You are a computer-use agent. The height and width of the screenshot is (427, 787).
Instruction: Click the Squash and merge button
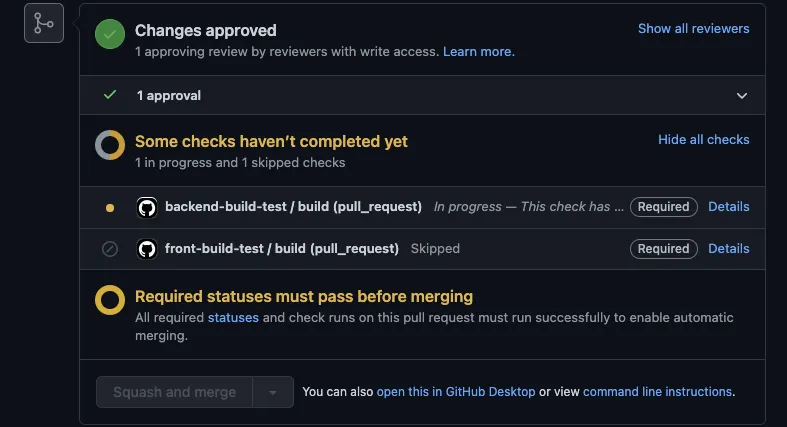(175, 392)
